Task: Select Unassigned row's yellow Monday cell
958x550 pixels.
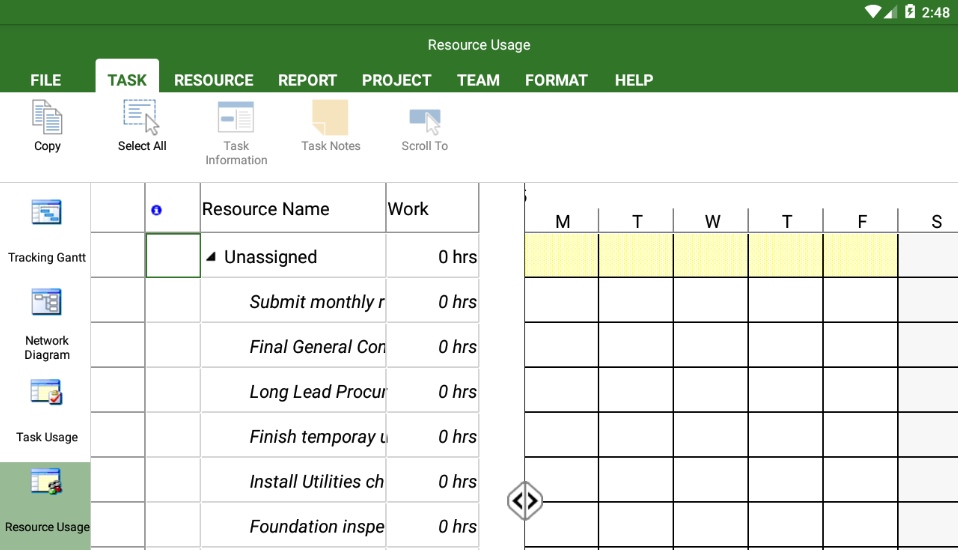Action: 561,255
